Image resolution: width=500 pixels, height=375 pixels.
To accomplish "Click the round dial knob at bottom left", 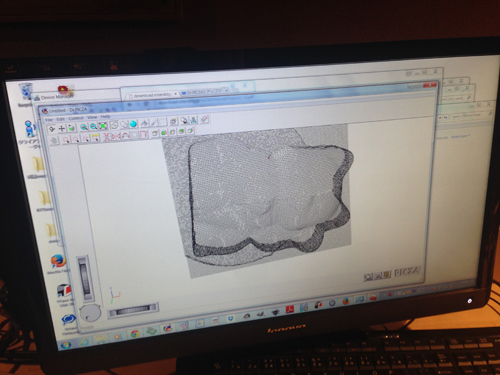I will [90, 313].
